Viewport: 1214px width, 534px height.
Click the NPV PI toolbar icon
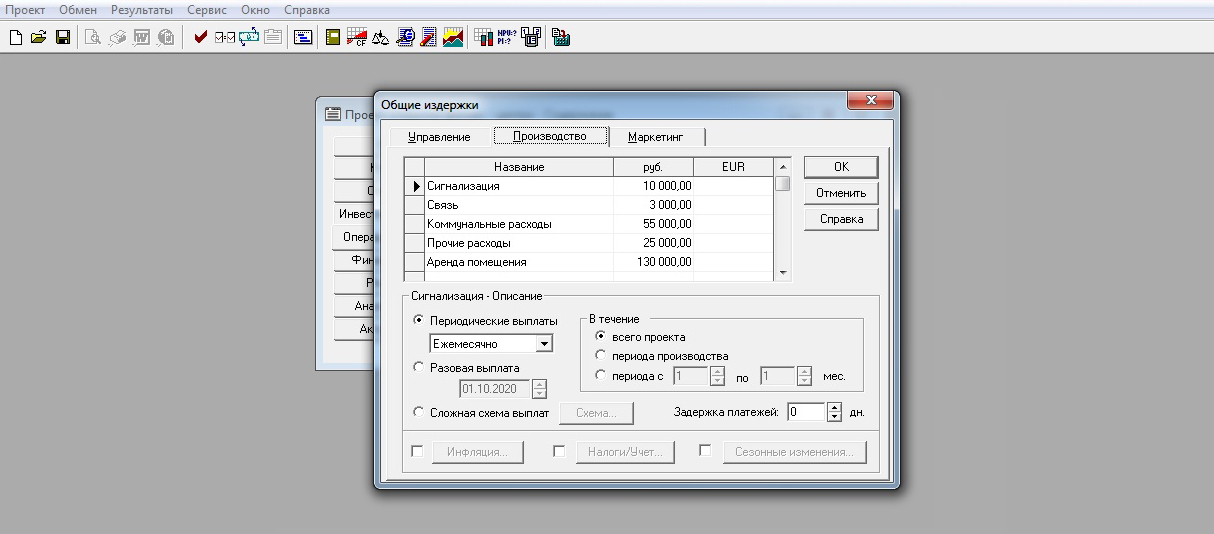pos(506,37)
